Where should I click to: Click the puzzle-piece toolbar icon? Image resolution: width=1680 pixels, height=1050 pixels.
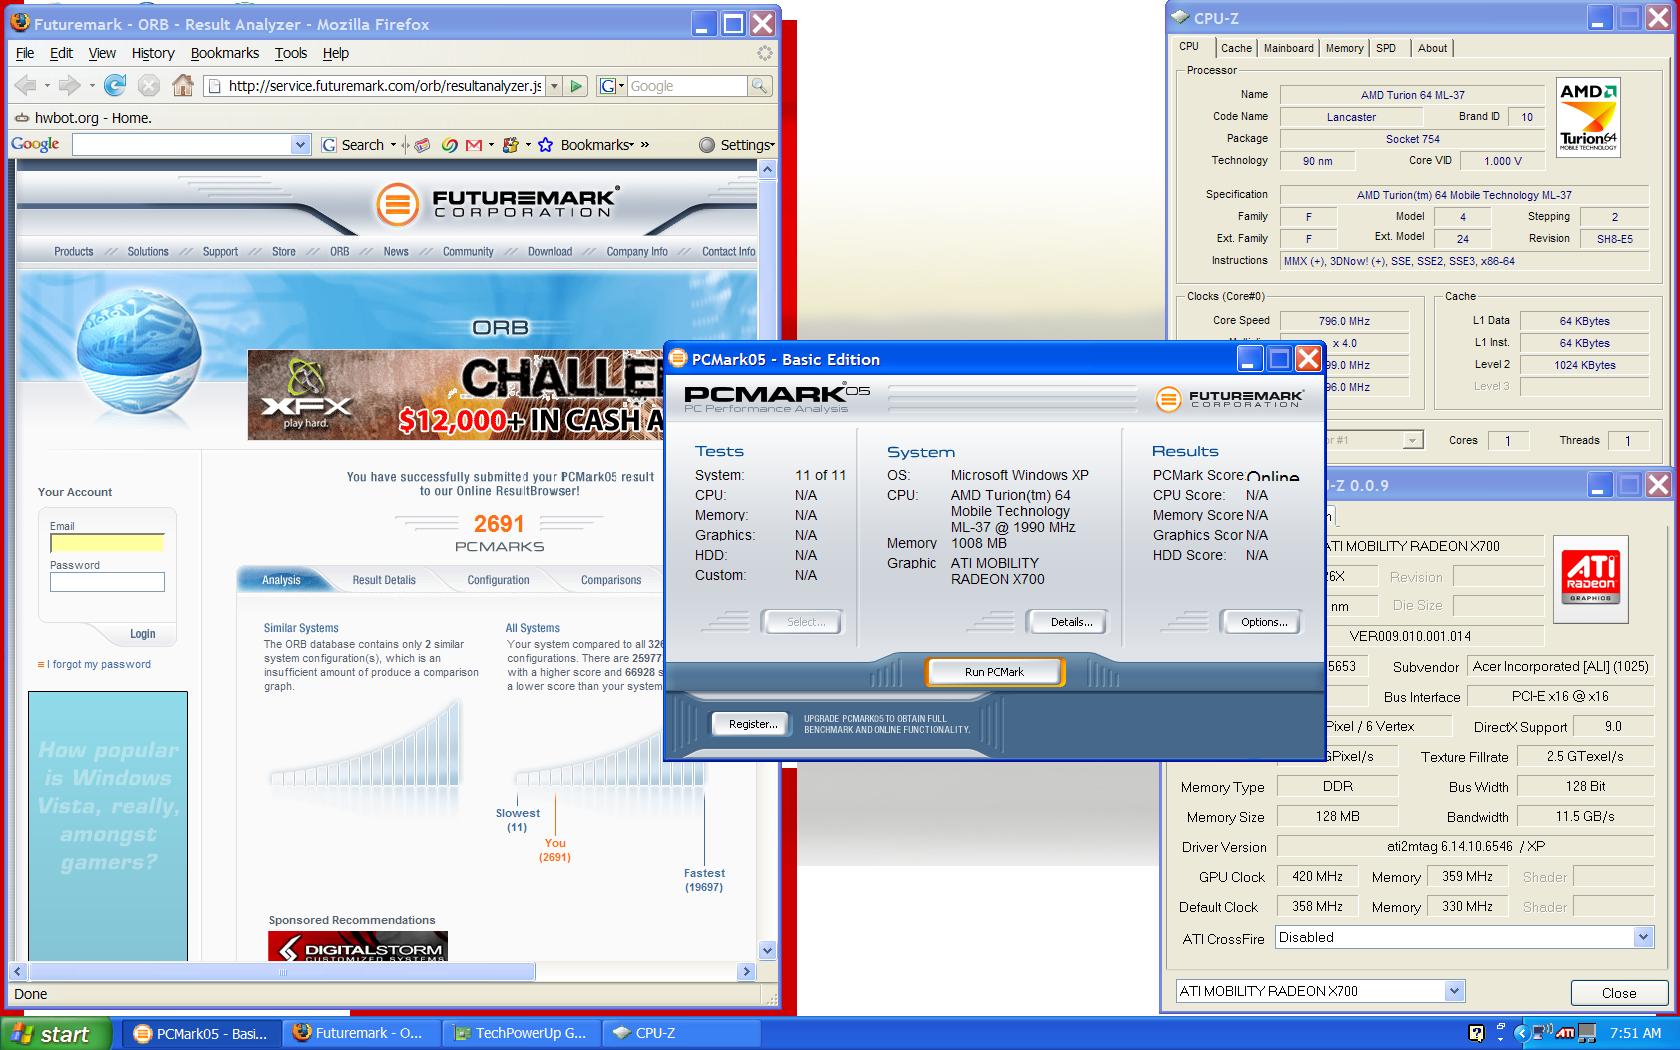[x=510, y=145]
